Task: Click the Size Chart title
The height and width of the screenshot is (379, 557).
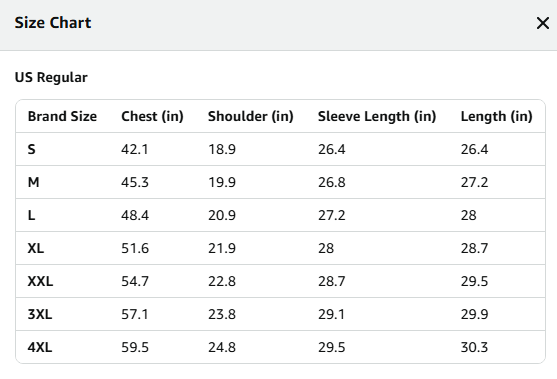Action: tap(53, 23)
